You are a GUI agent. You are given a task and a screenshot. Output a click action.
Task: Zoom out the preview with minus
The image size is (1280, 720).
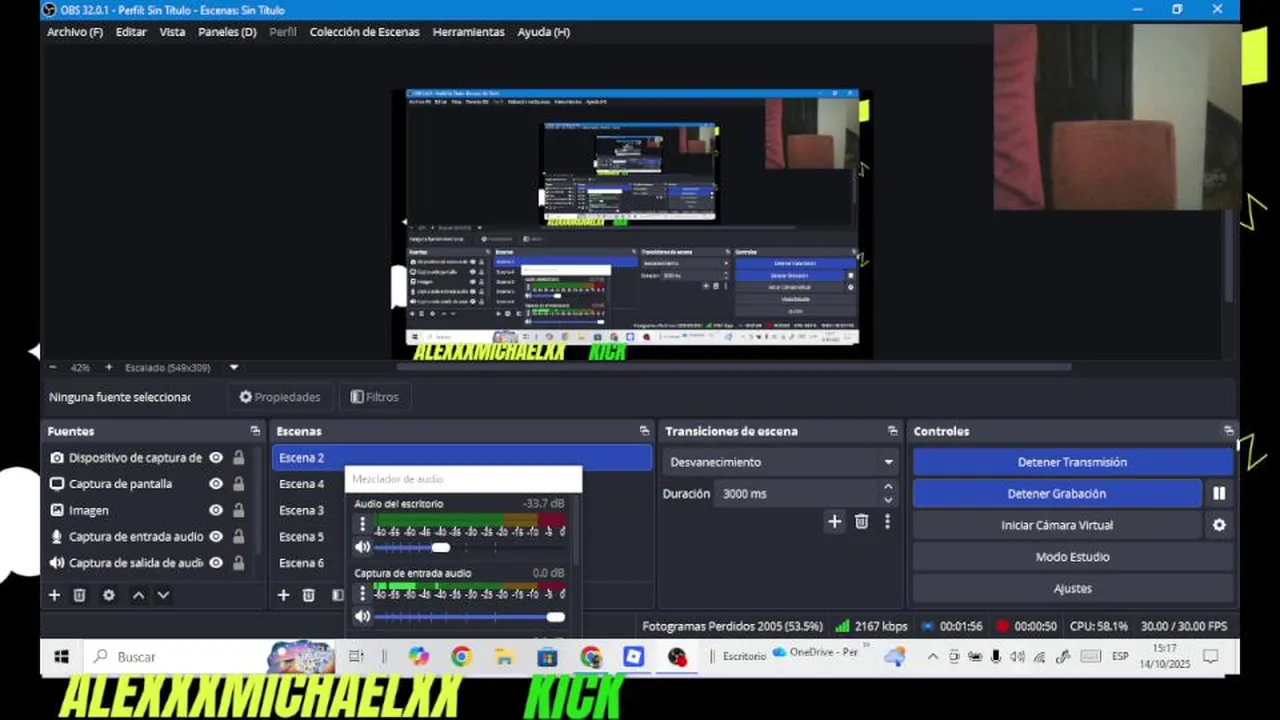(53, 367)
